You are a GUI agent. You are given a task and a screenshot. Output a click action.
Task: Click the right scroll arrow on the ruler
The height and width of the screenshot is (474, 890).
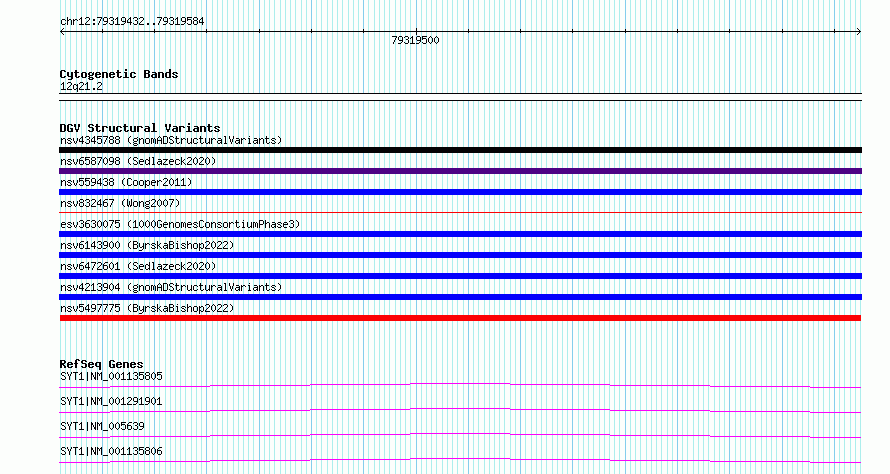[x=859, y=32]
